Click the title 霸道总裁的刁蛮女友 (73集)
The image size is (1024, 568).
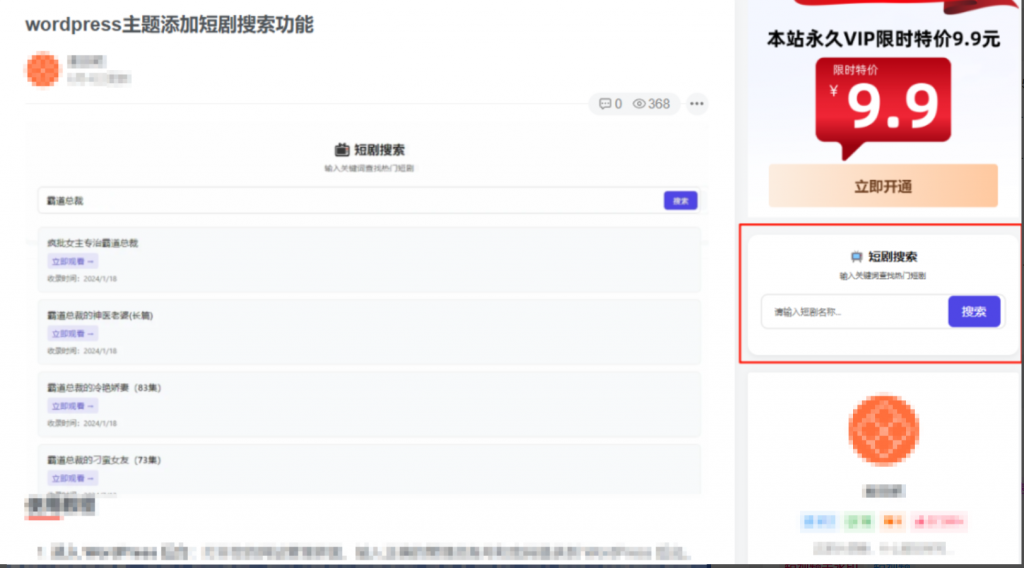click(104, 460)
